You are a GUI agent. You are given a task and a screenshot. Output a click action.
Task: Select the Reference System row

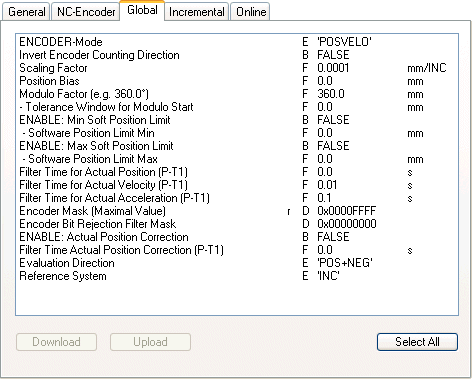pyautogui.click(x=237, y=276)
